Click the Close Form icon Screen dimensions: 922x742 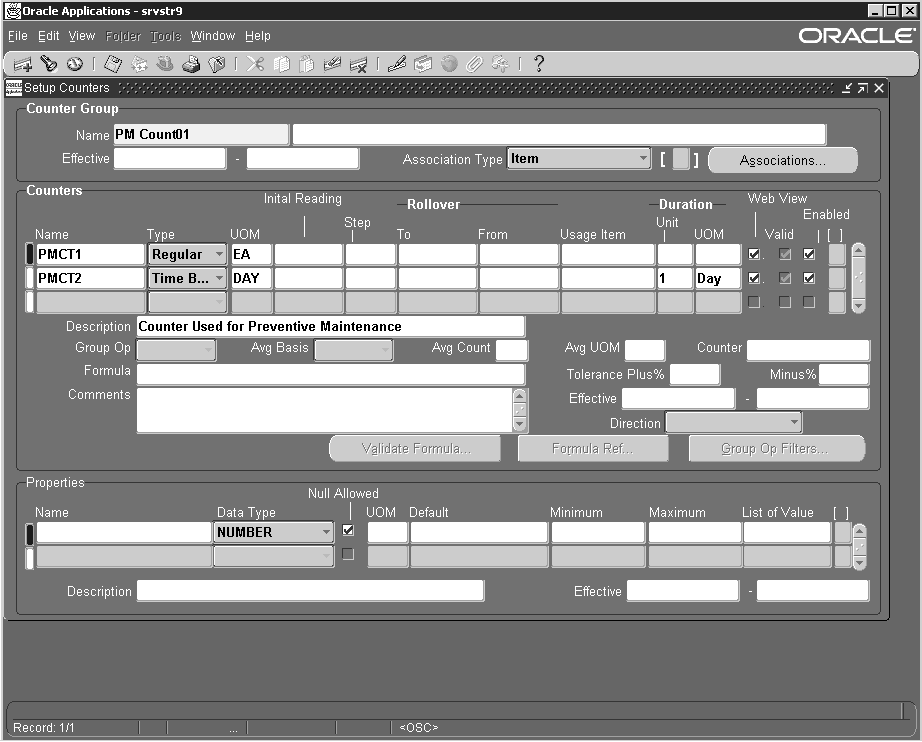(216, 63)
